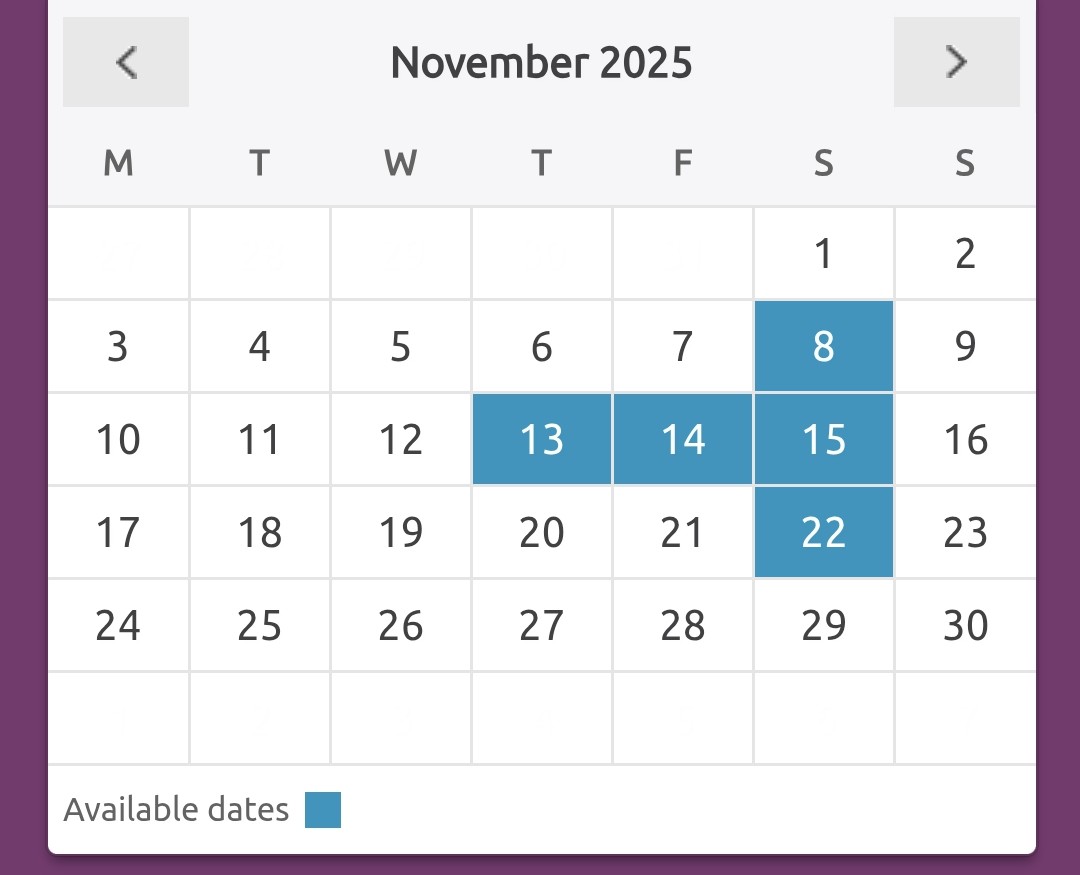Click the Available dates legend label
The width and height of the screenshot is (1080, 875).
tap(176, 810)
